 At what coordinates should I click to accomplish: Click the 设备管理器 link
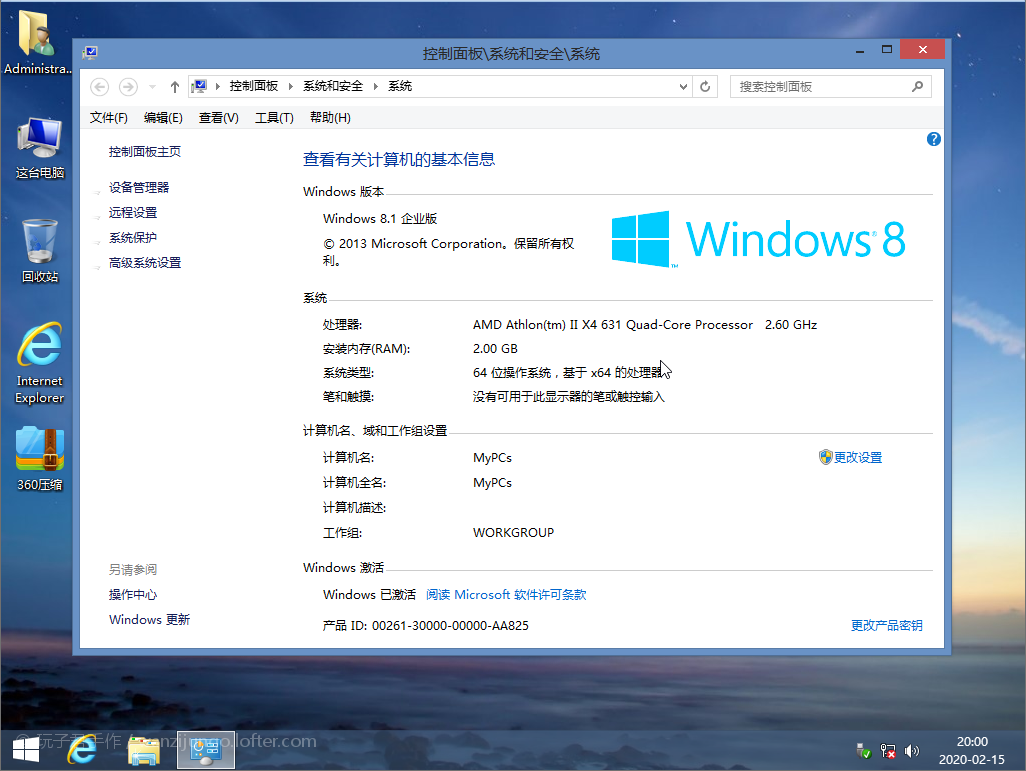tap(139, 187)
